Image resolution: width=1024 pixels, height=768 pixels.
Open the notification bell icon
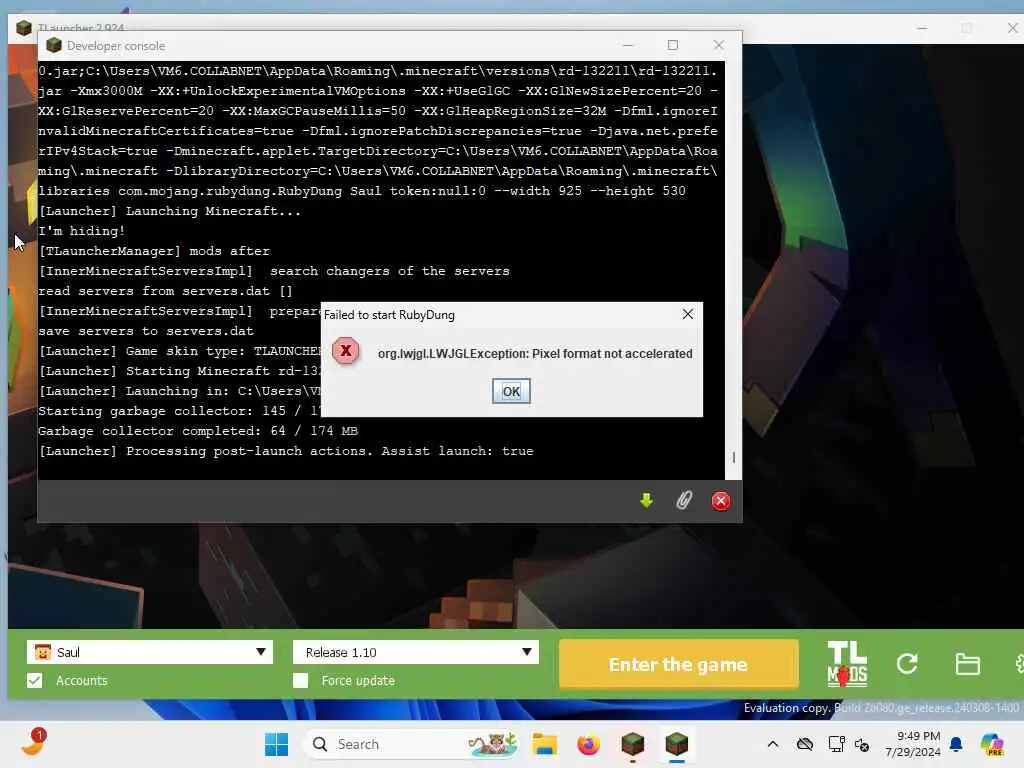[956, 744]
